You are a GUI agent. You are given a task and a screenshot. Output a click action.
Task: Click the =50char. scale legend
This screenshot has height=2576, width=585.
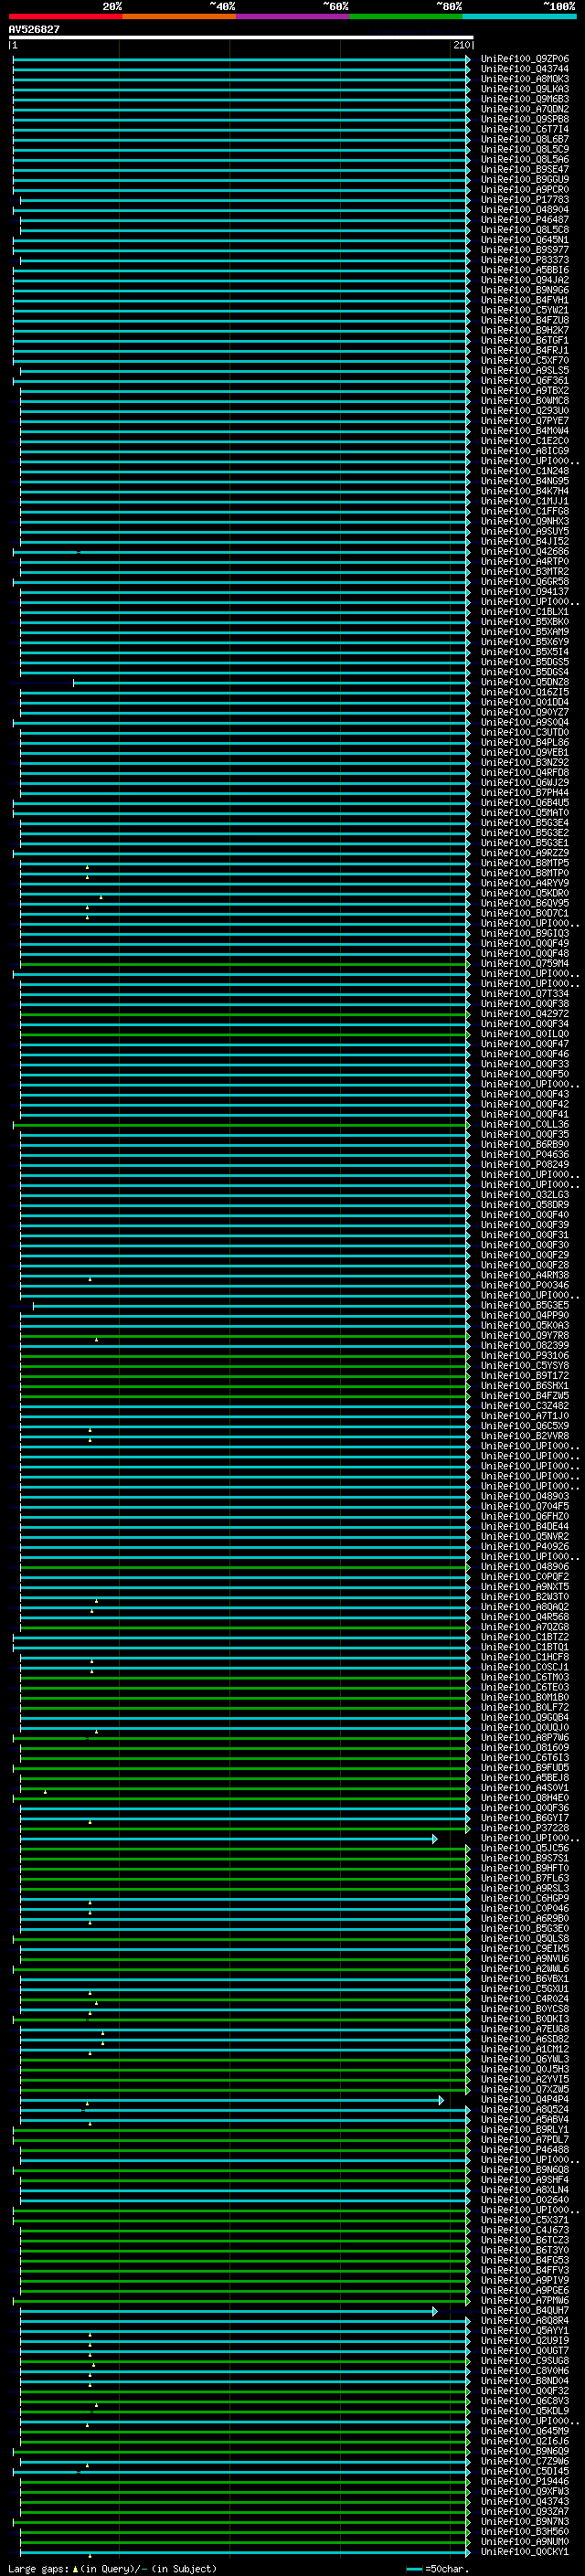pyautogui.click(x=446, y=2569)
